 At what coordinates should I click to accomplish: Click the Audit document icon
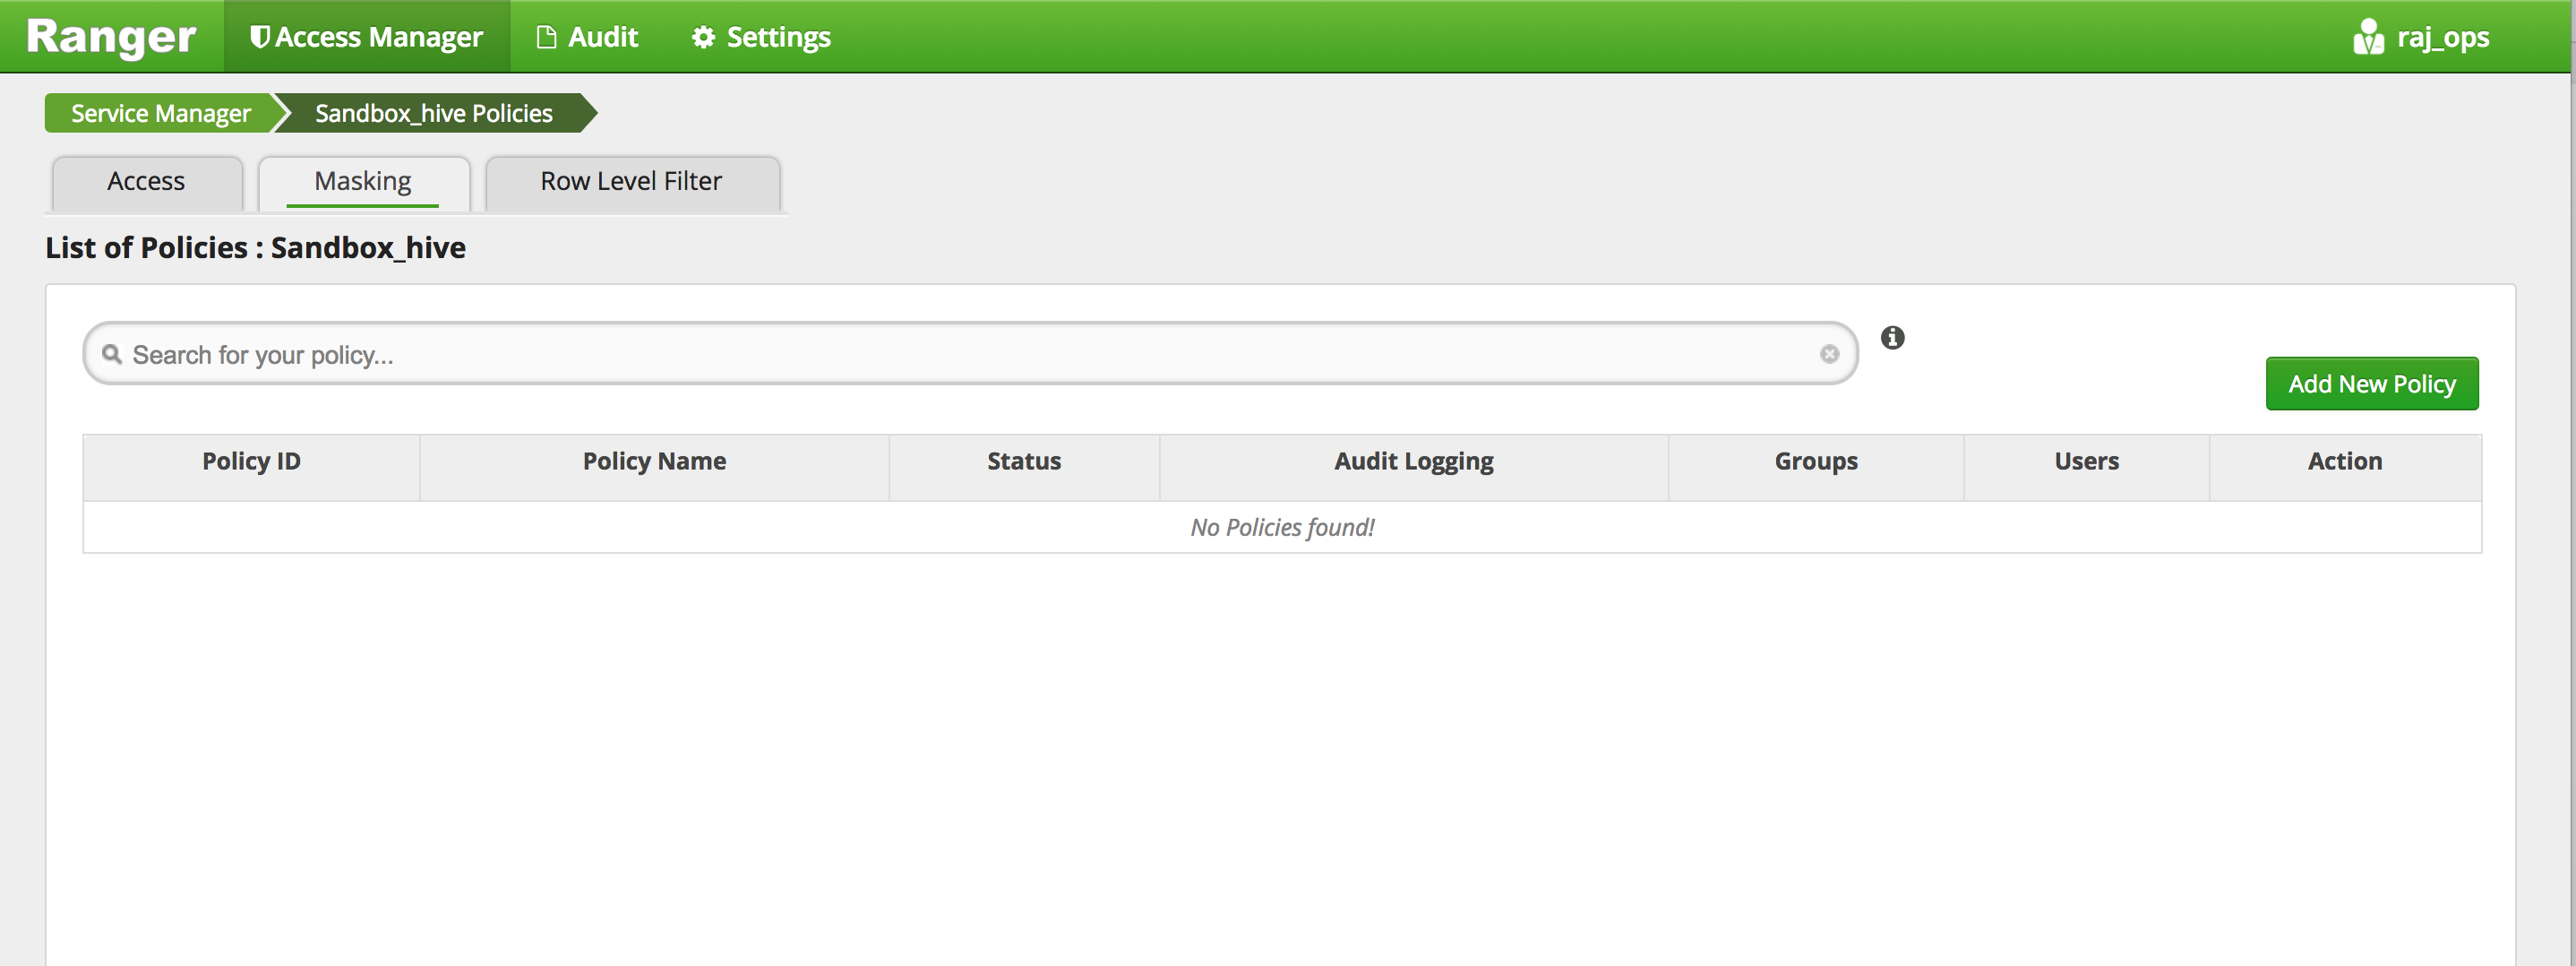point(546,37)
